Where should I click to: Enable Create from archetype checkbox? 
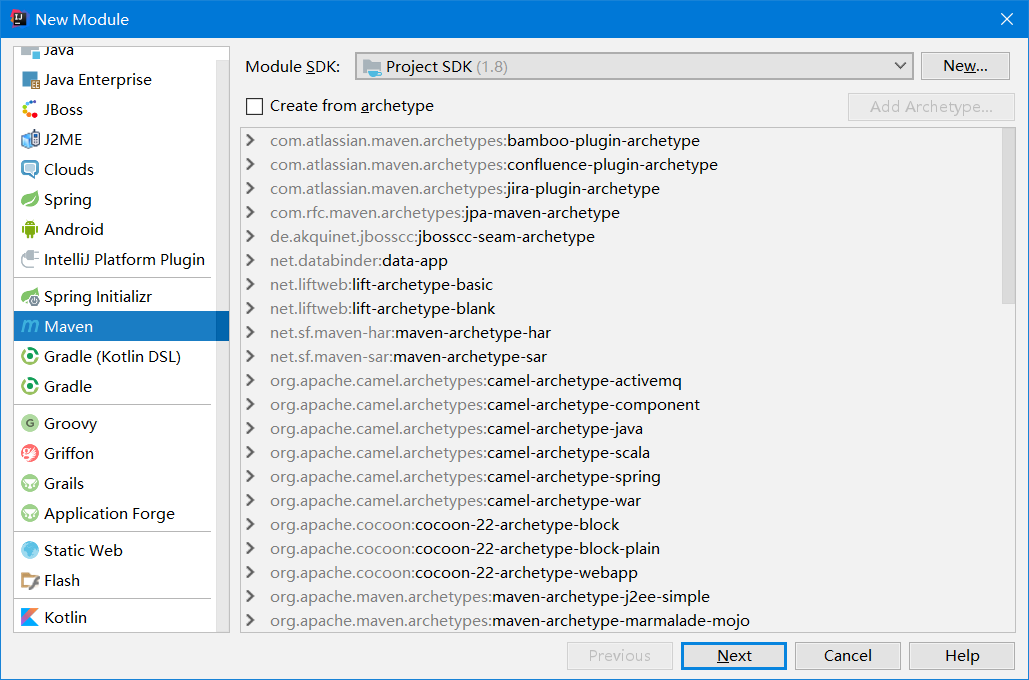point(255,106)
